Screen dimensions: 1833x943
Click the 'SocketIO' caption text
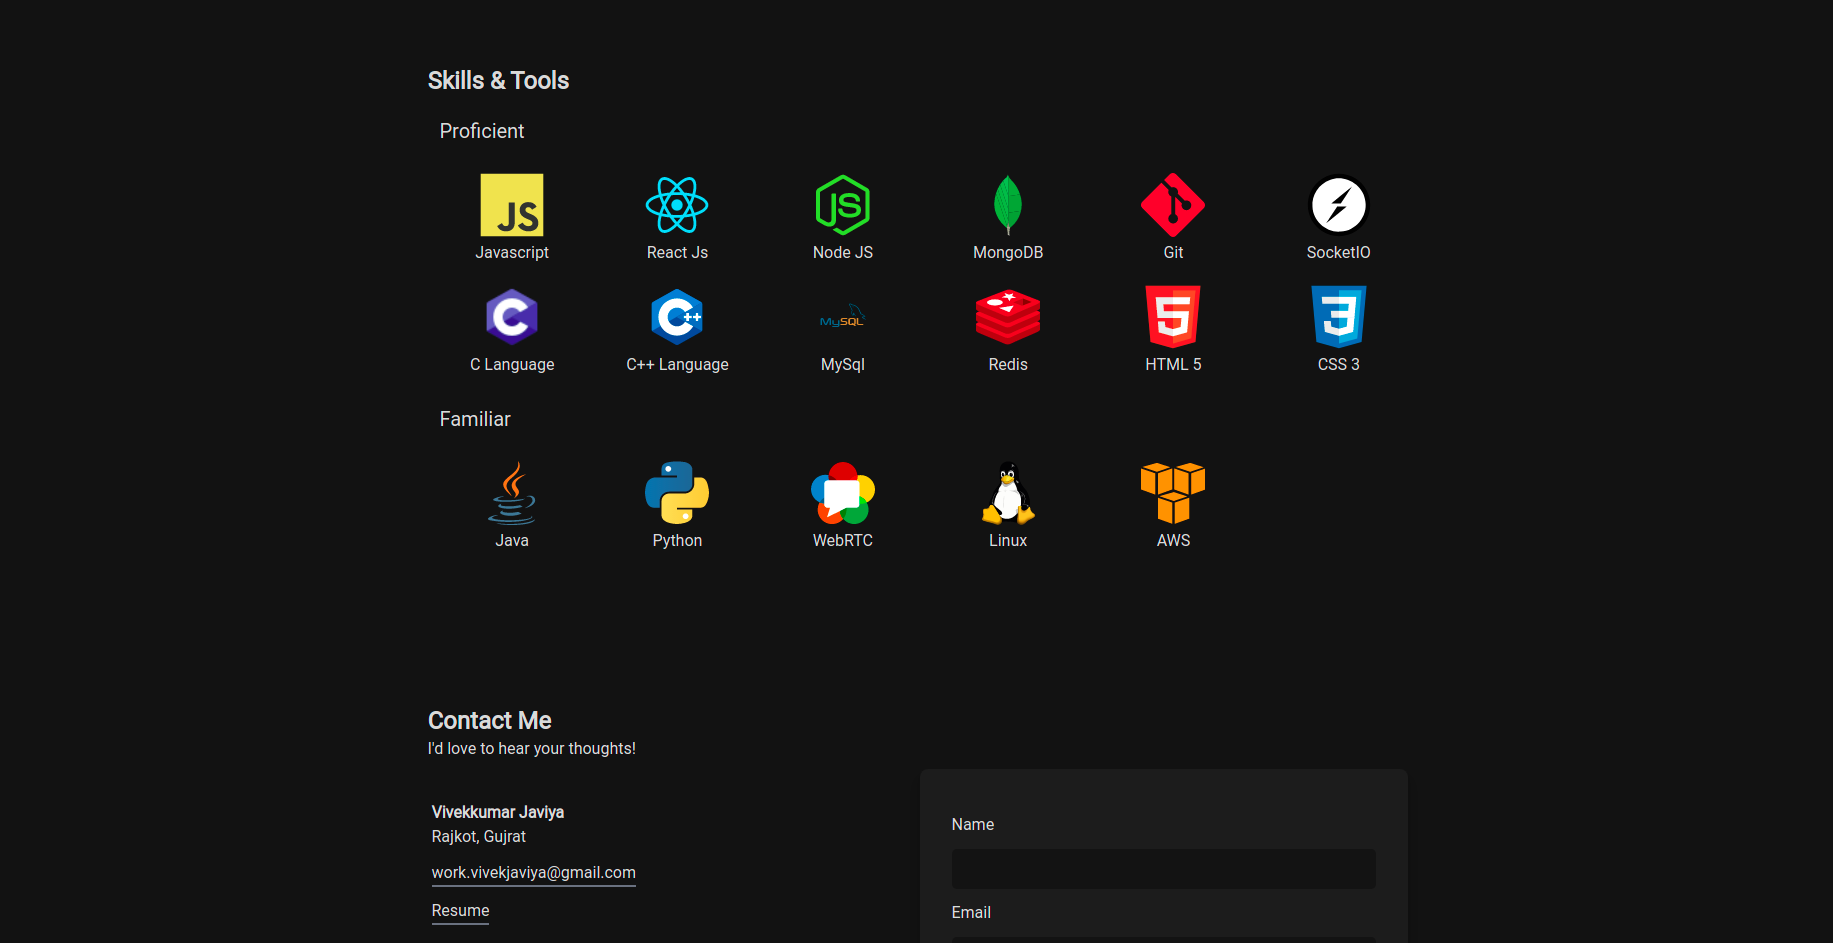pyautogui.click(x=1339, y=253)
